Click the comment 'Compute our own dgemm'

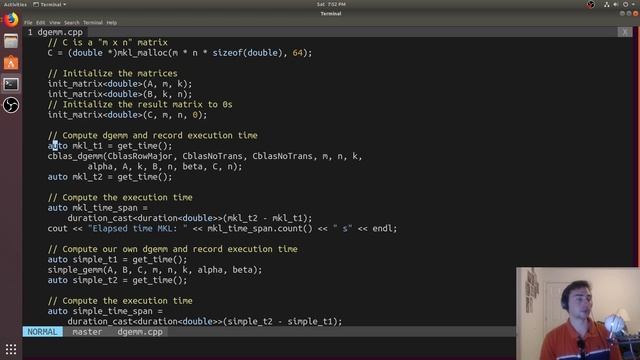[173, 249]
